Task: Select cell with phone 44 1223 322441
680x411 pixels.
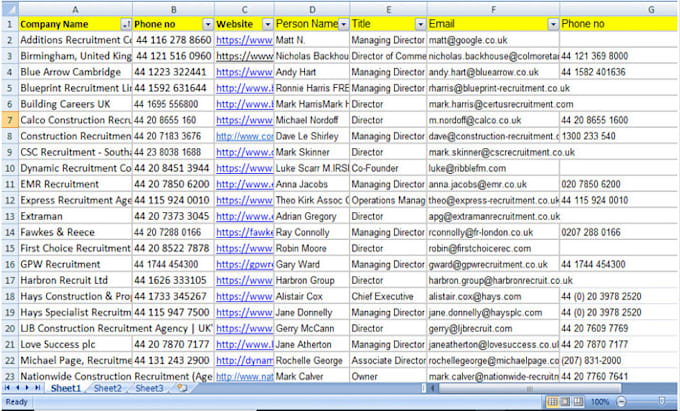Action: 173,72
